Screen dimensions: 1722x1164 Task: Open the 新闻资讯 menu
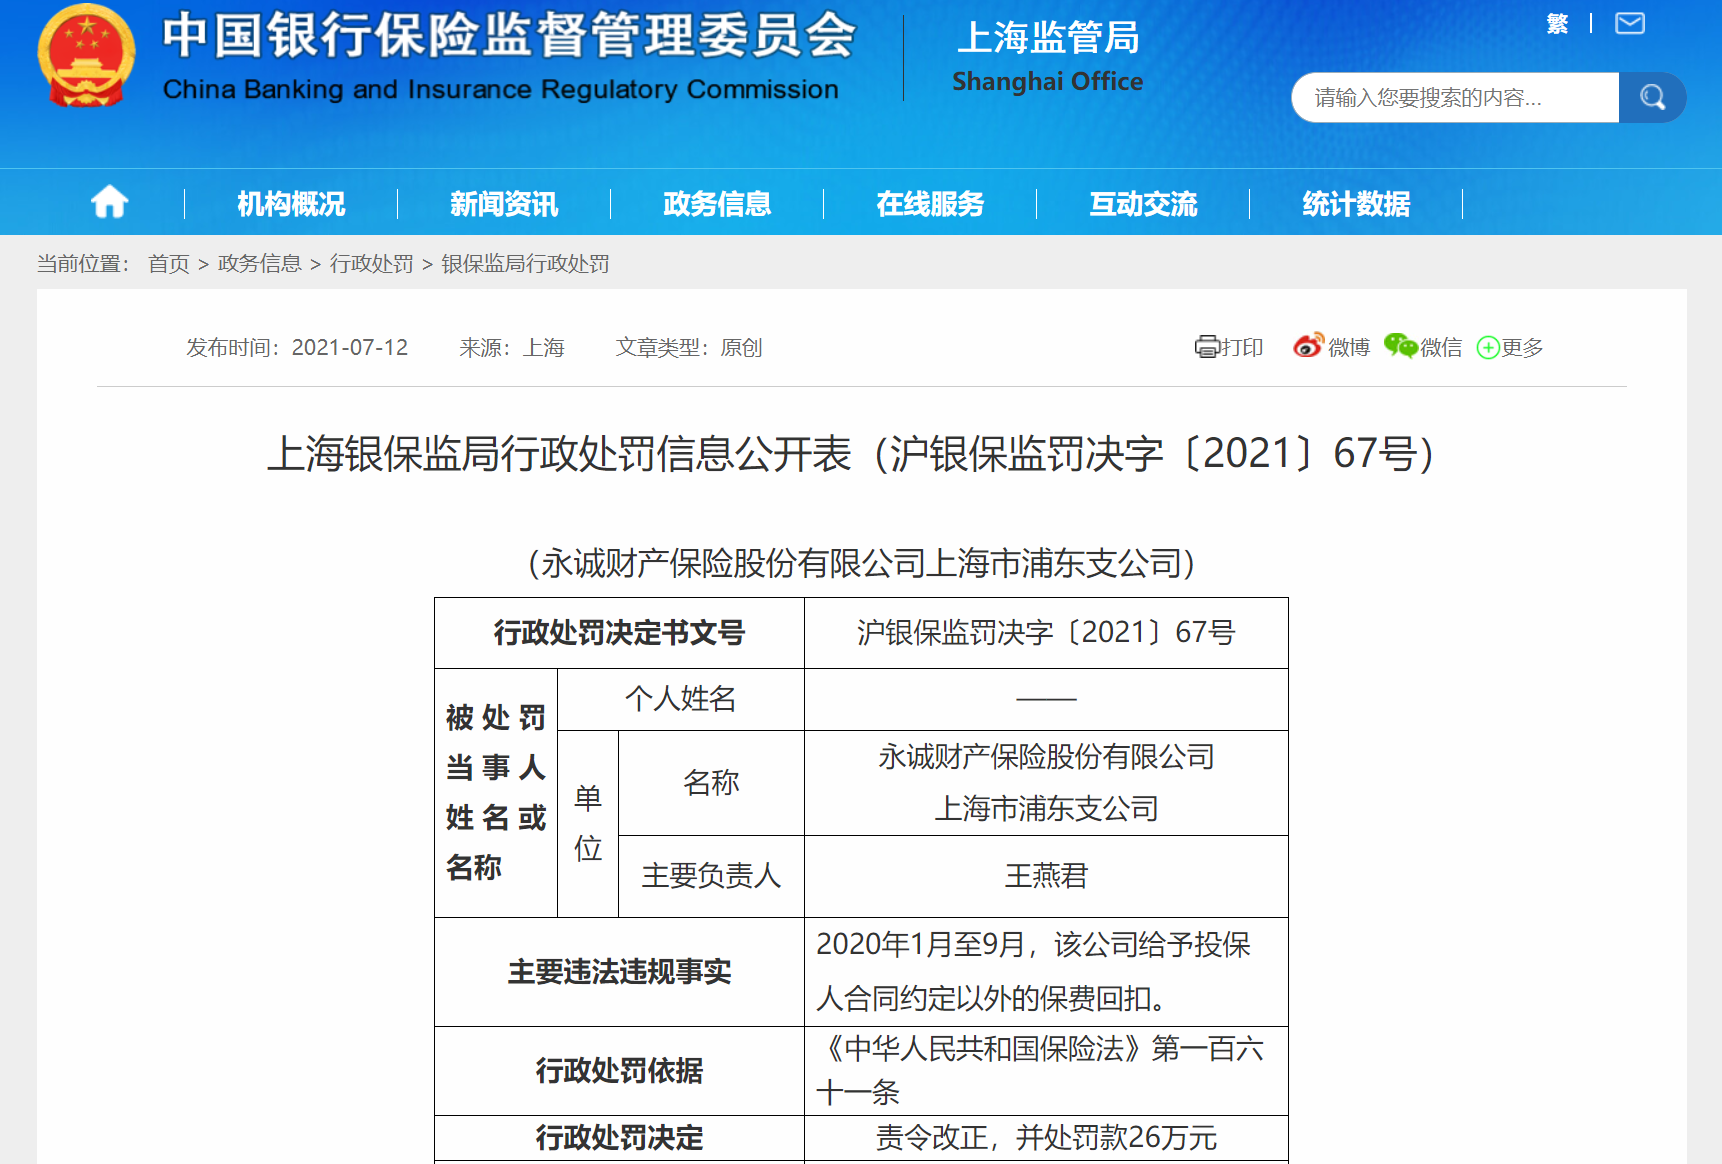pyautogui.click(x=504, y=204)
